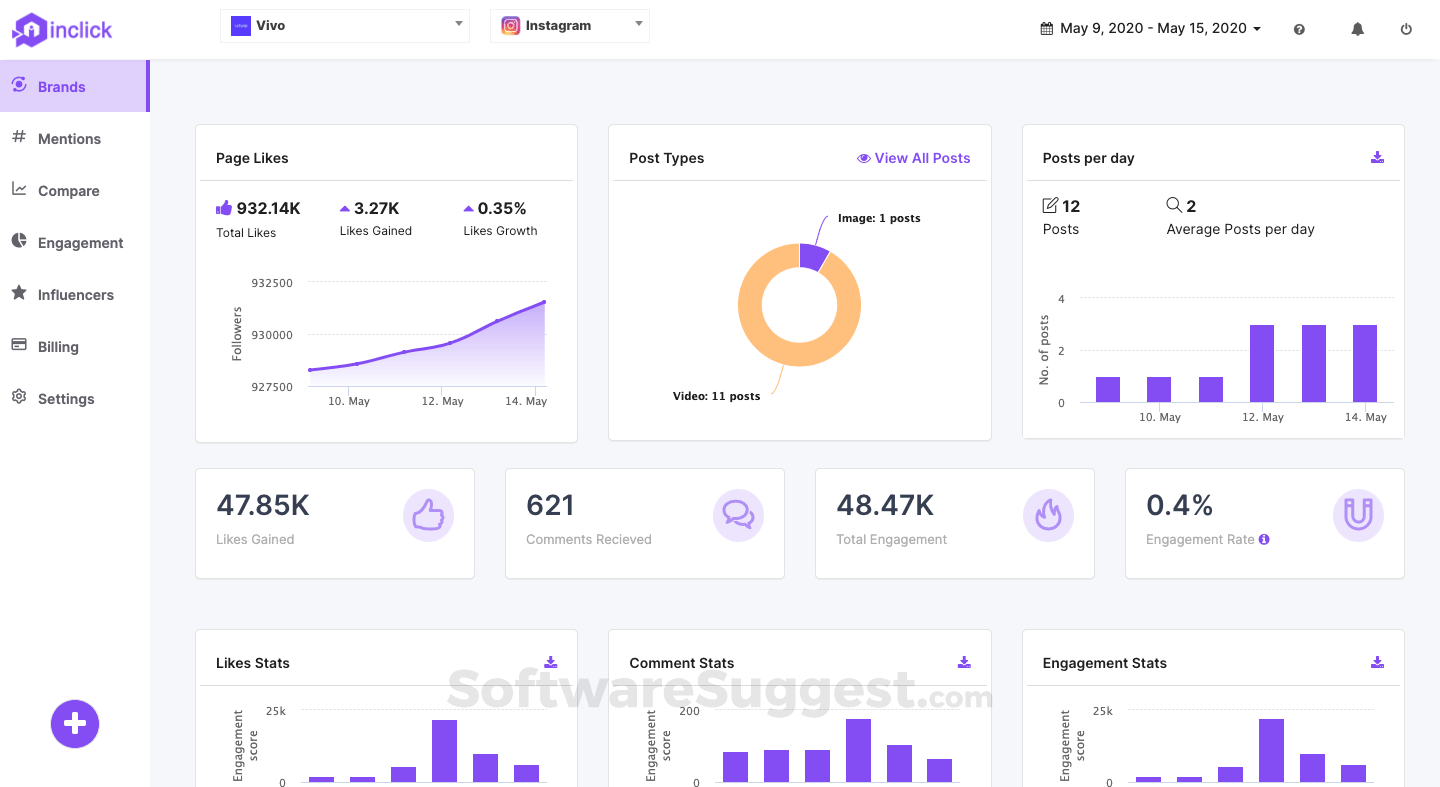Click the inclick logo
Image resolution: width=1440 pixels, height=787 pixels.
tap(62, 29)
